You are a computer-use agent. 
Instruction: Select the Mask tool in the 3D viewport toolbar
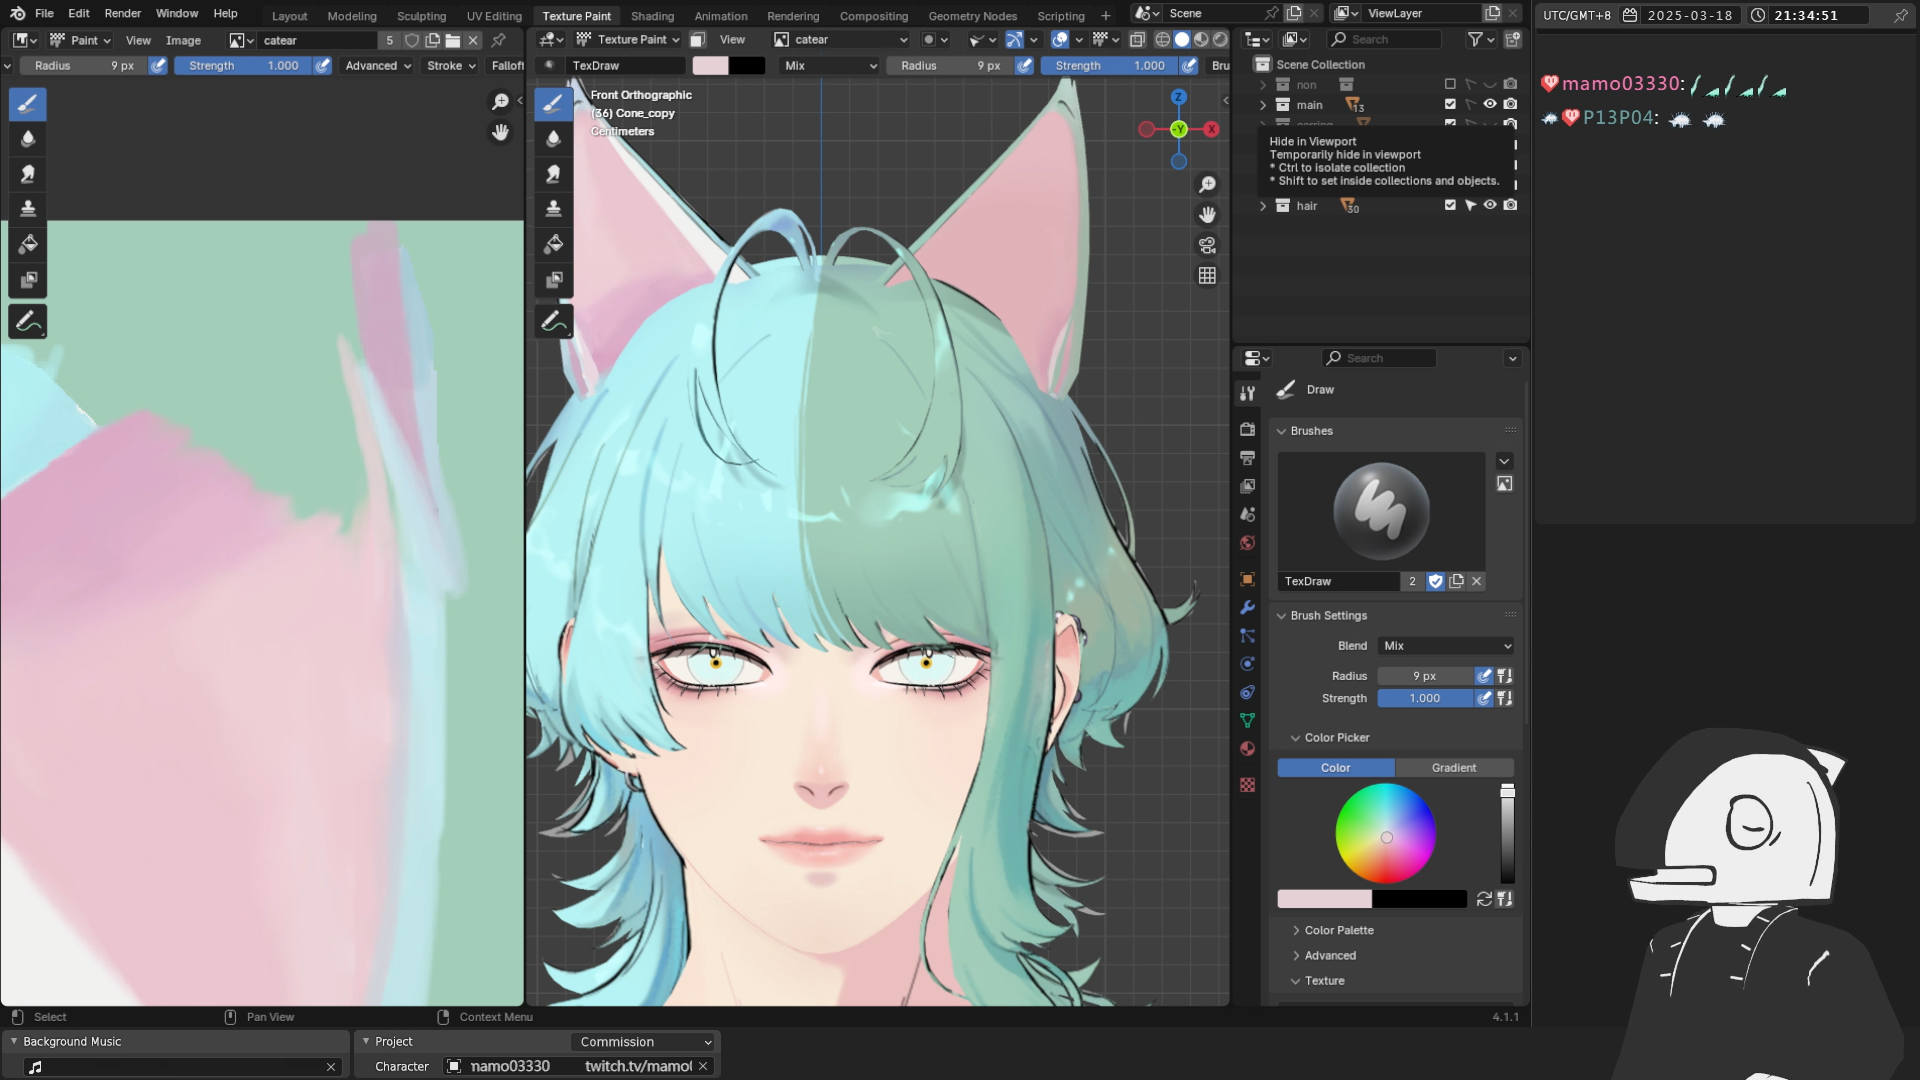click(x=553, y=280)
